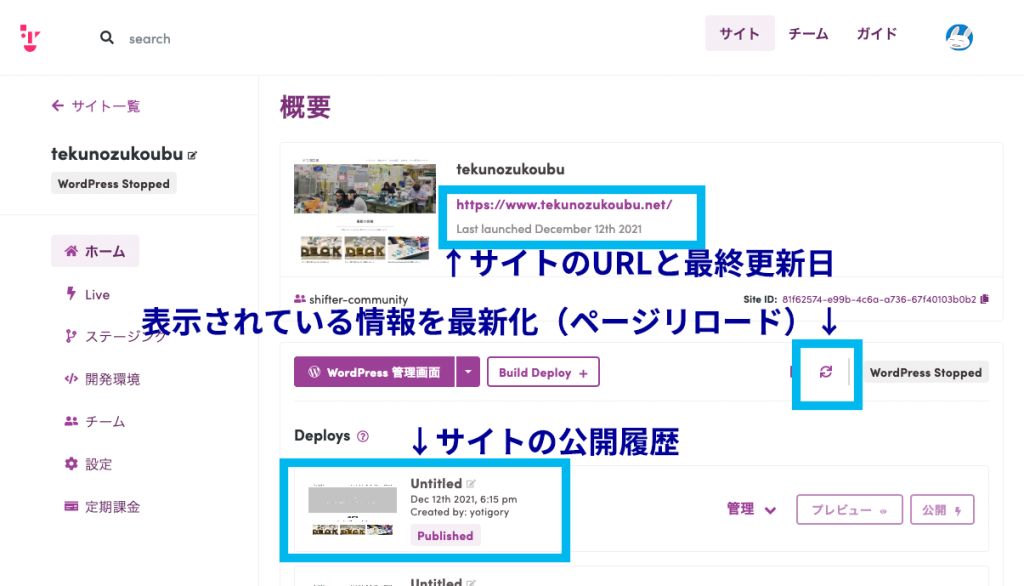This screenshot has width=1024, height=586.
Task: Click the shifter-community team icon
Action: [x=300, y=299]
